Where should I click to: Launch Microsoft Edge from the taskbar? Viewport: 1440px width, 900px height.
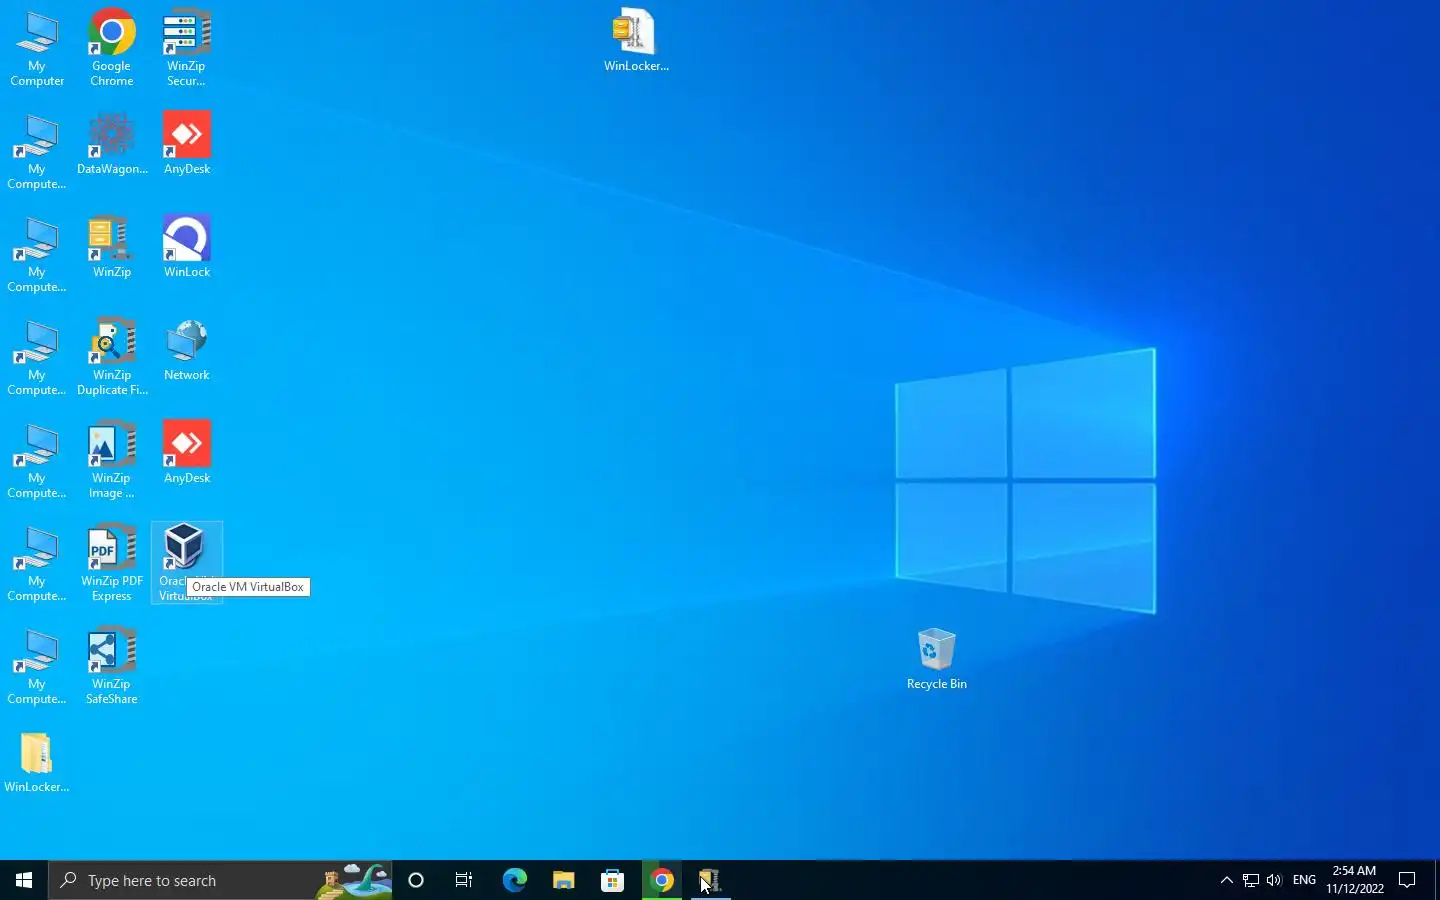click(x=514, y=880)
